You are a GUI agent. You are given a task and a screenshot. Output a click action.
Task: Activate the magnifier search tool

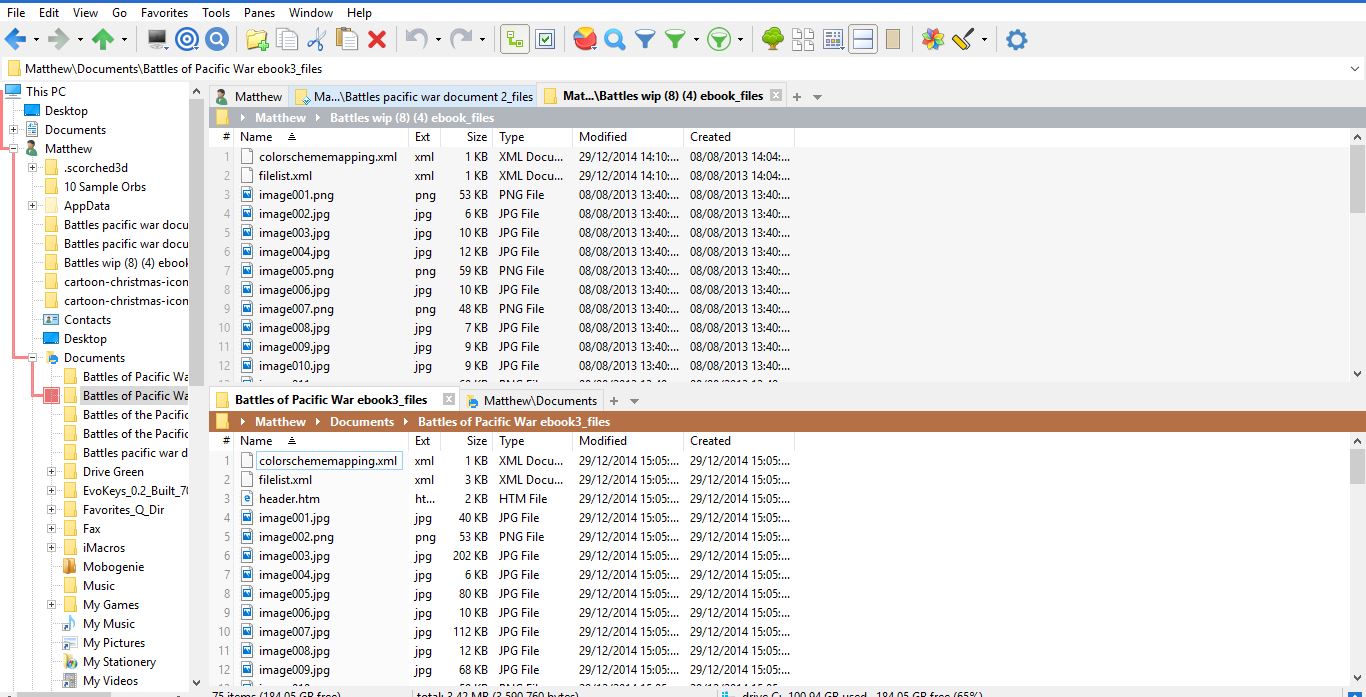(614, 39)
